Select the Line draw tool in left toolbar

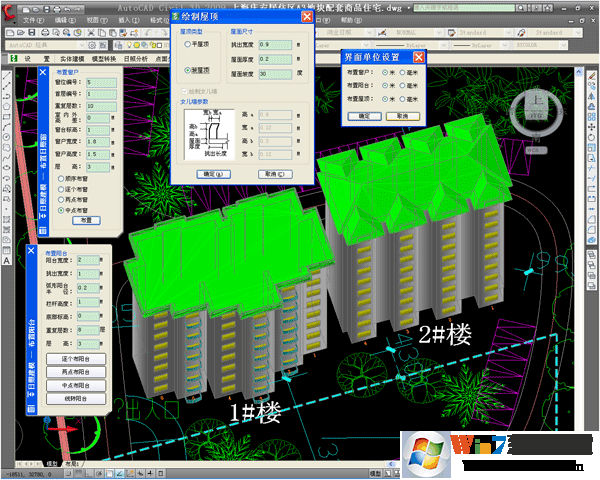click(x=8, y=77)
